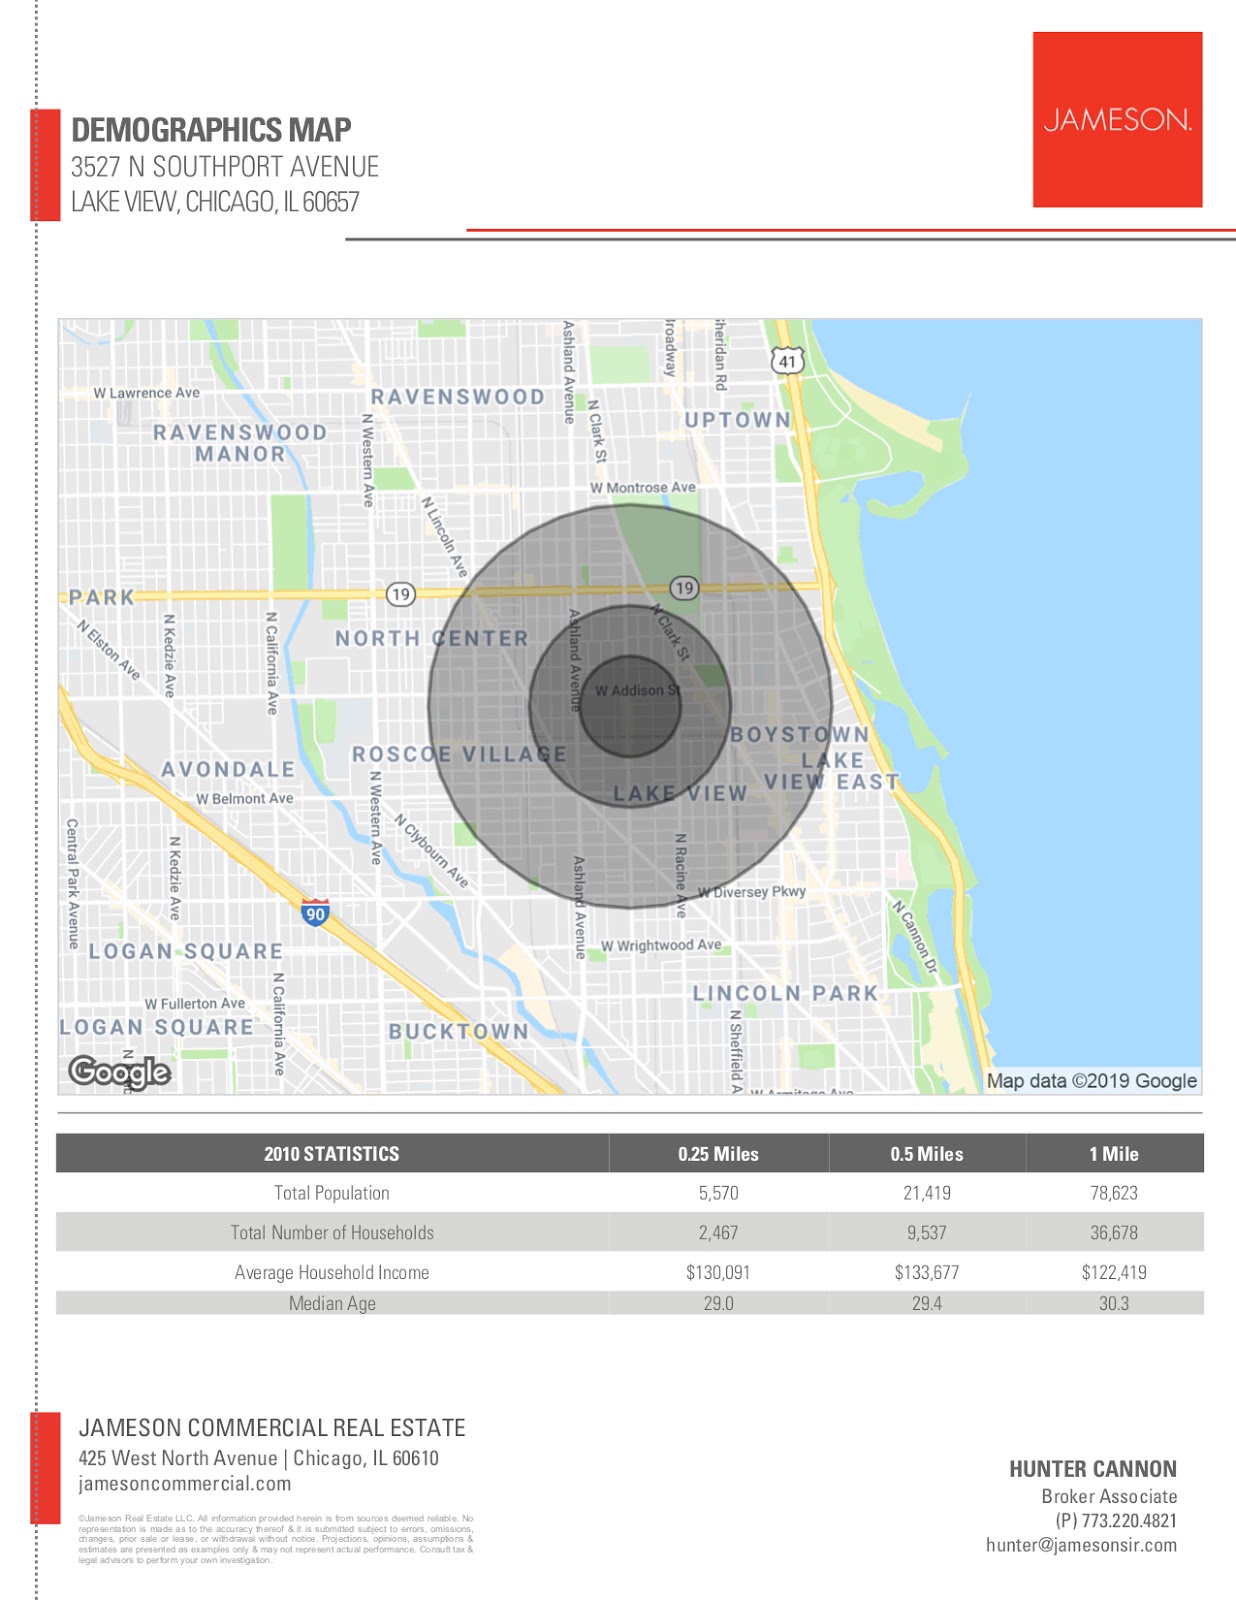Click the phone number 773.220.4821
This screenshot has width=1236, height=1600.
click(x=1115, y=1521)
